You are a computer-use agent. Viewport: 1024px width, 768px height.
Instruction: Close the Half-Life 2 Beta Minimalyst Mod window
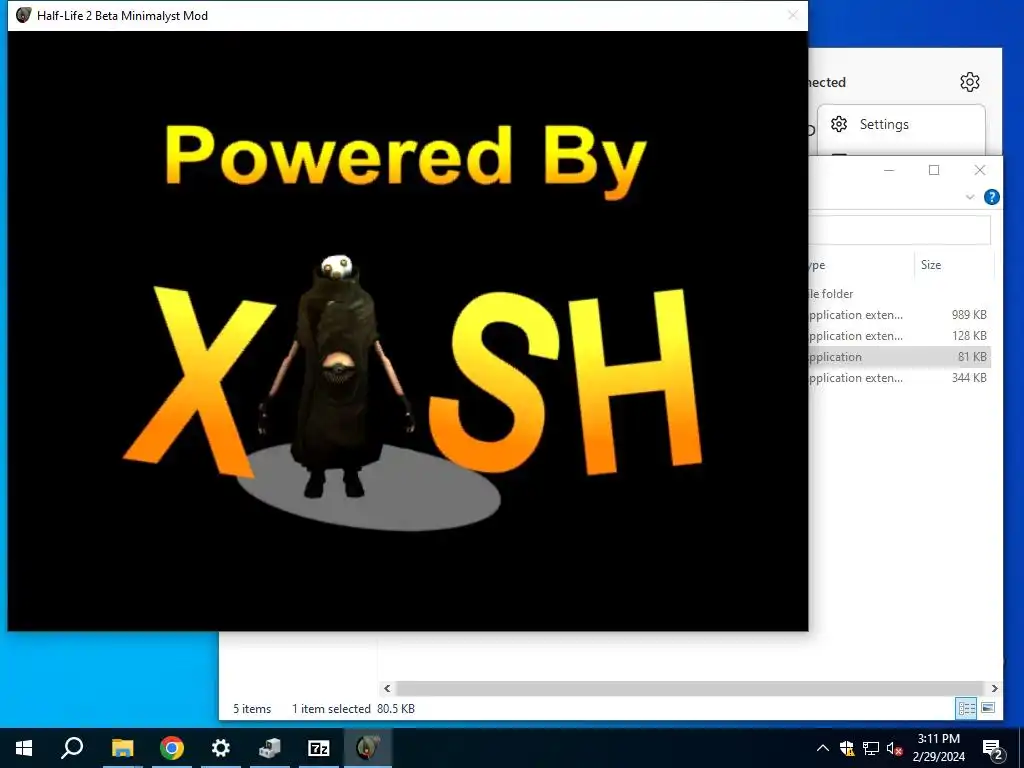click(793, 15)
